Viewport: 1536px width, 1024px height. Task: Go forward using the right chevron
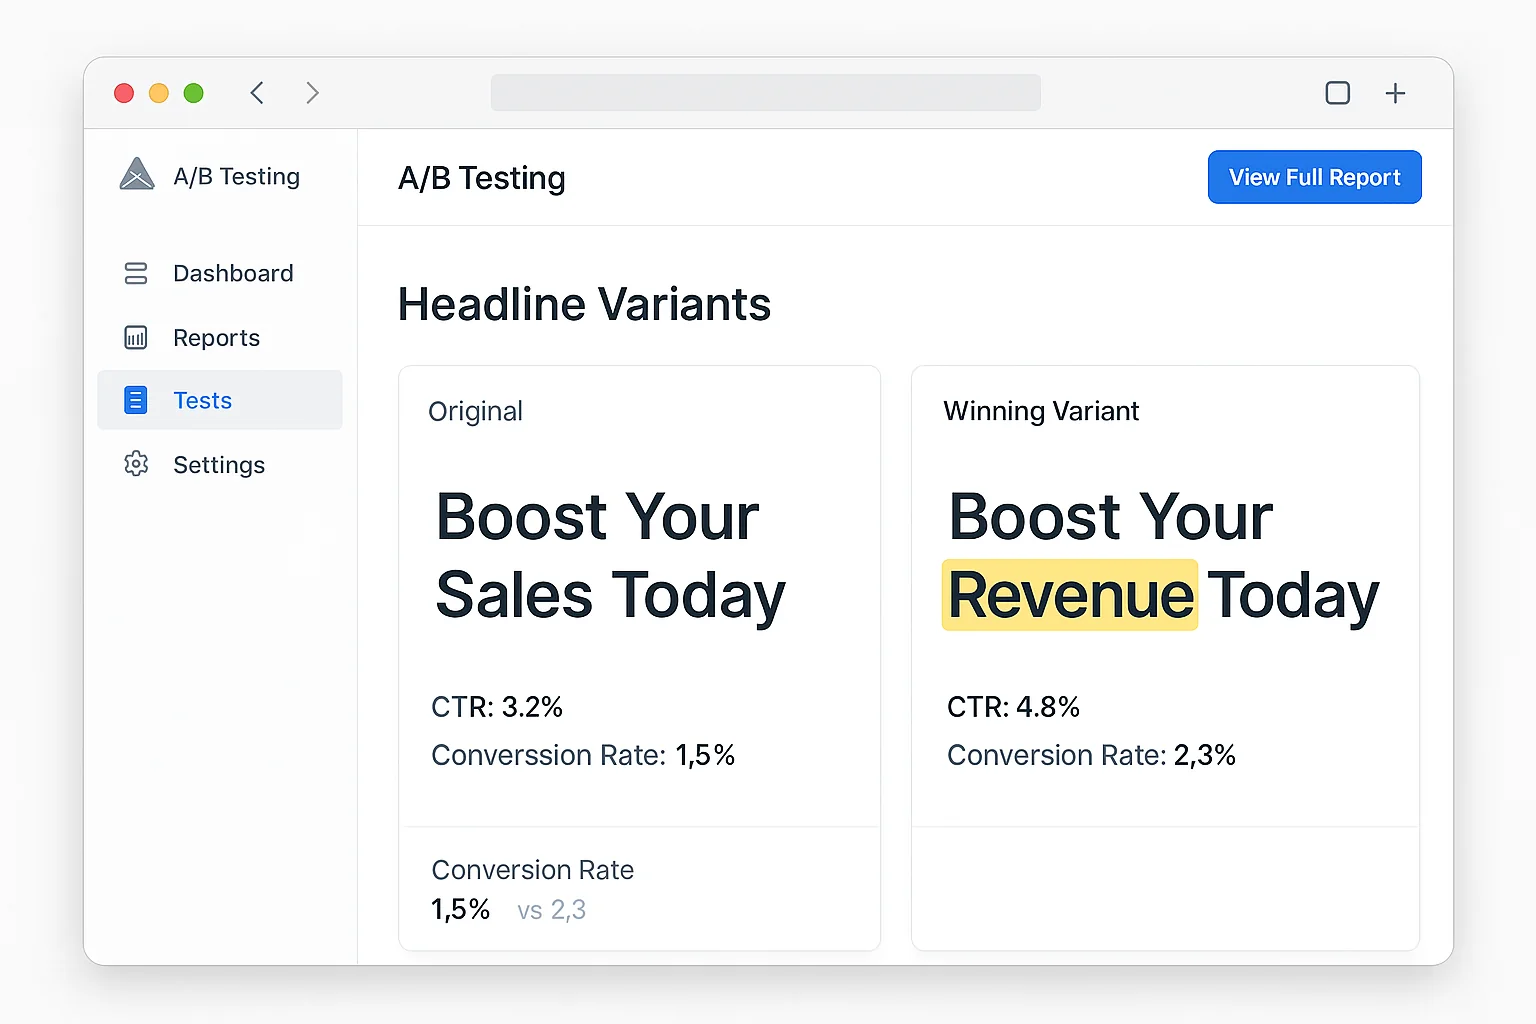tap(312, 93)
